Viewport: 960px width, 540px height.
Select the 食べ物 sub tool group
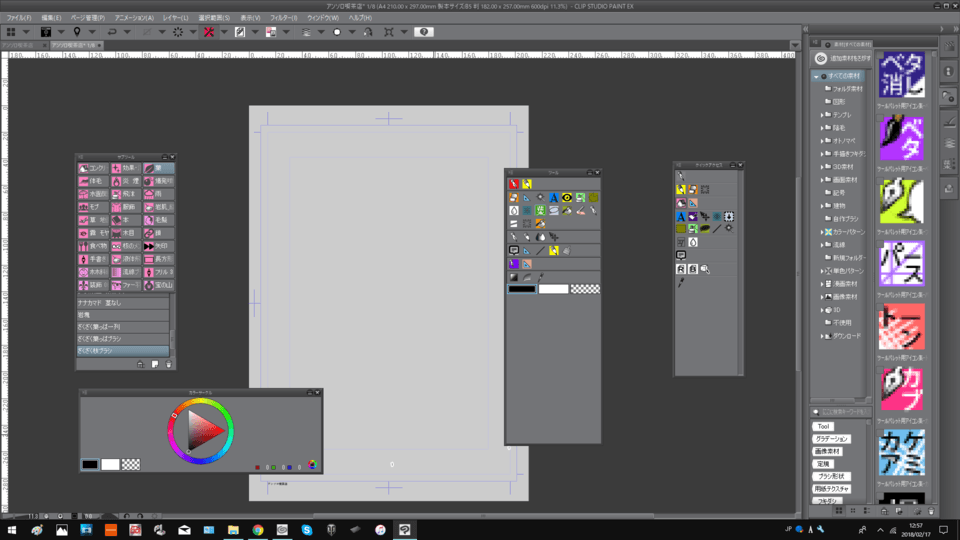(93, 245)
